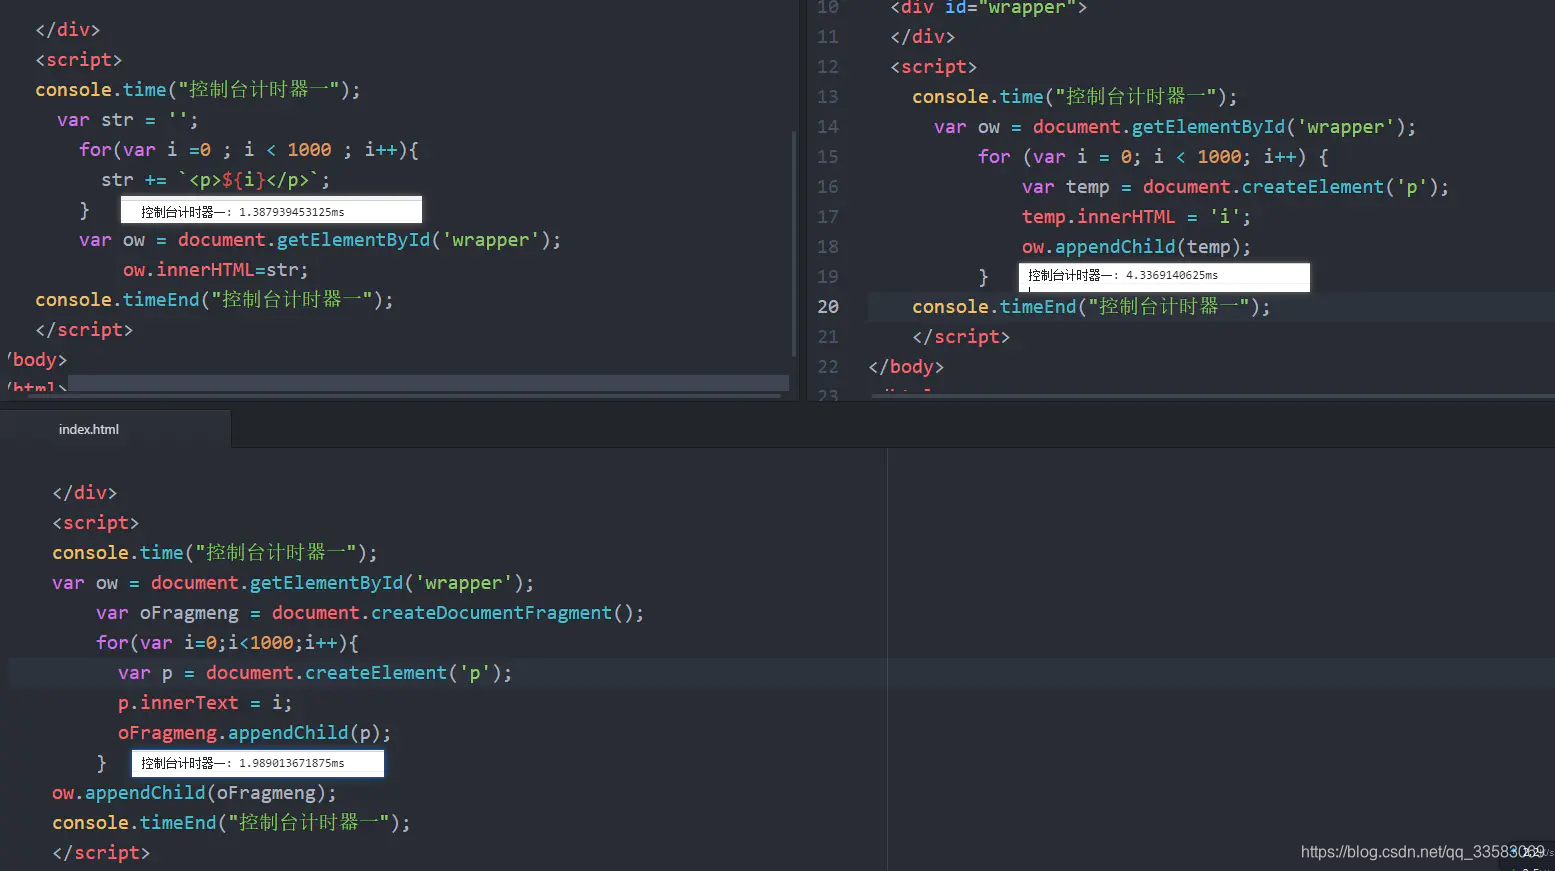Image resolution: width=1555 pixels, height=871 pixels.
Task: Click the '<div id="wrapper">' line on line 10
Action: [x=989, y=8]
